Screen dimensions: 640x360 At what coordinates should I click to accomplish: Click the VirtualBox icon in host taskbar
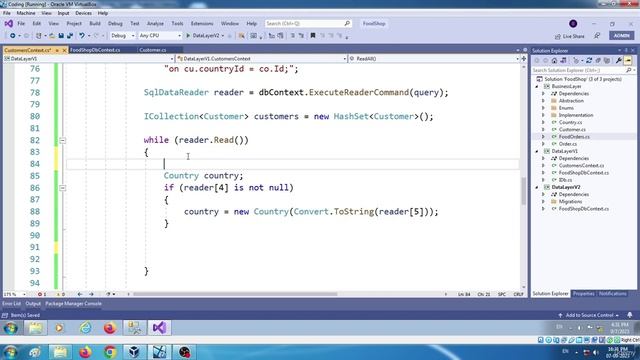(134, 352)
